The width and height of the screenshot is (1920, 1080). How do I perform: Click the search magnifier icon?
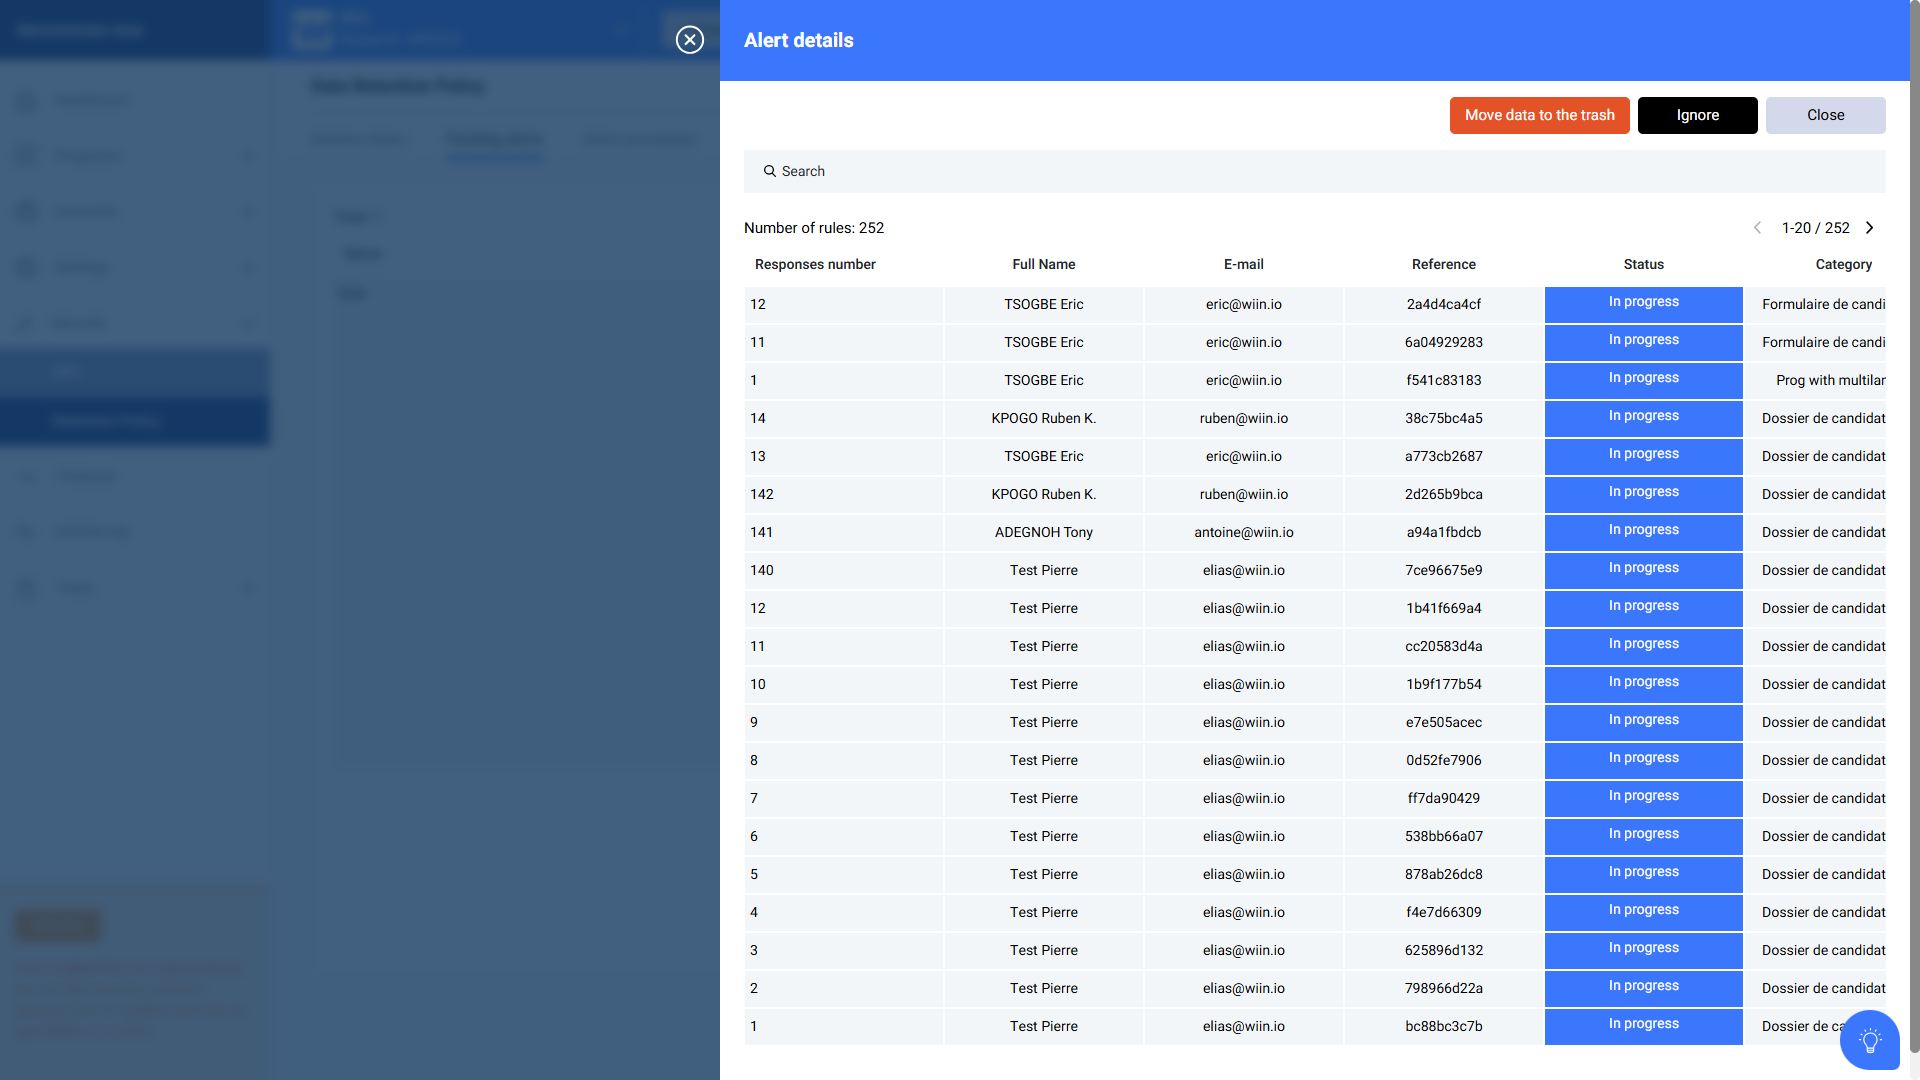click(x=769, y=171)
